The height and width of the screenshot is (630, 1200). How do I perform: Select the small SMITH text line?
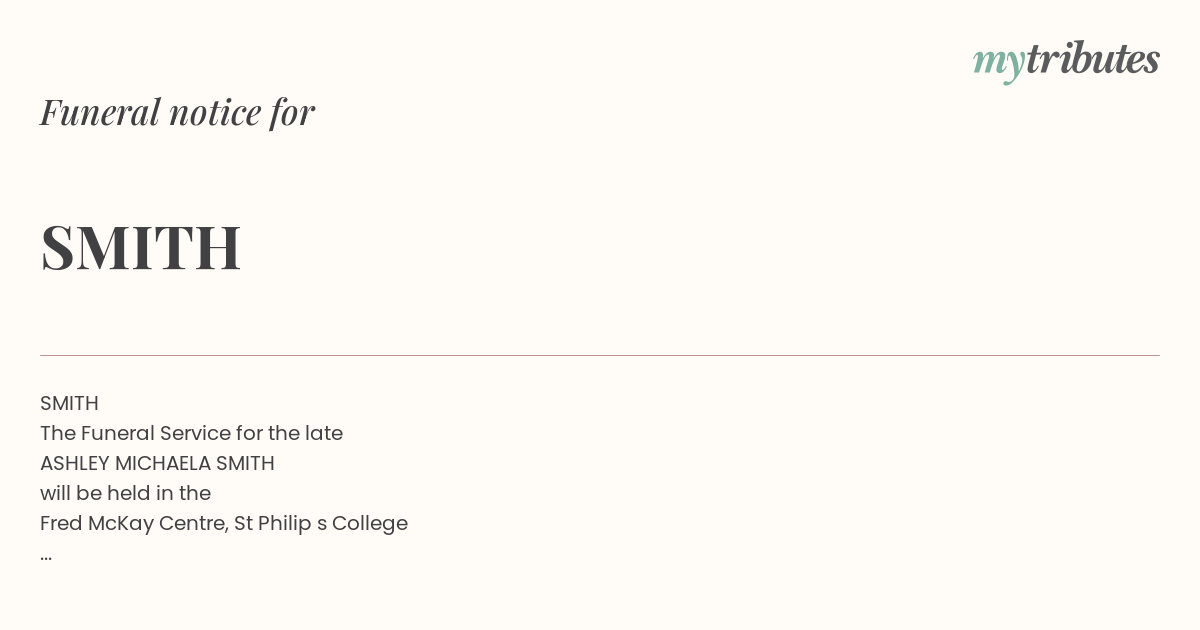coord(69,403)
